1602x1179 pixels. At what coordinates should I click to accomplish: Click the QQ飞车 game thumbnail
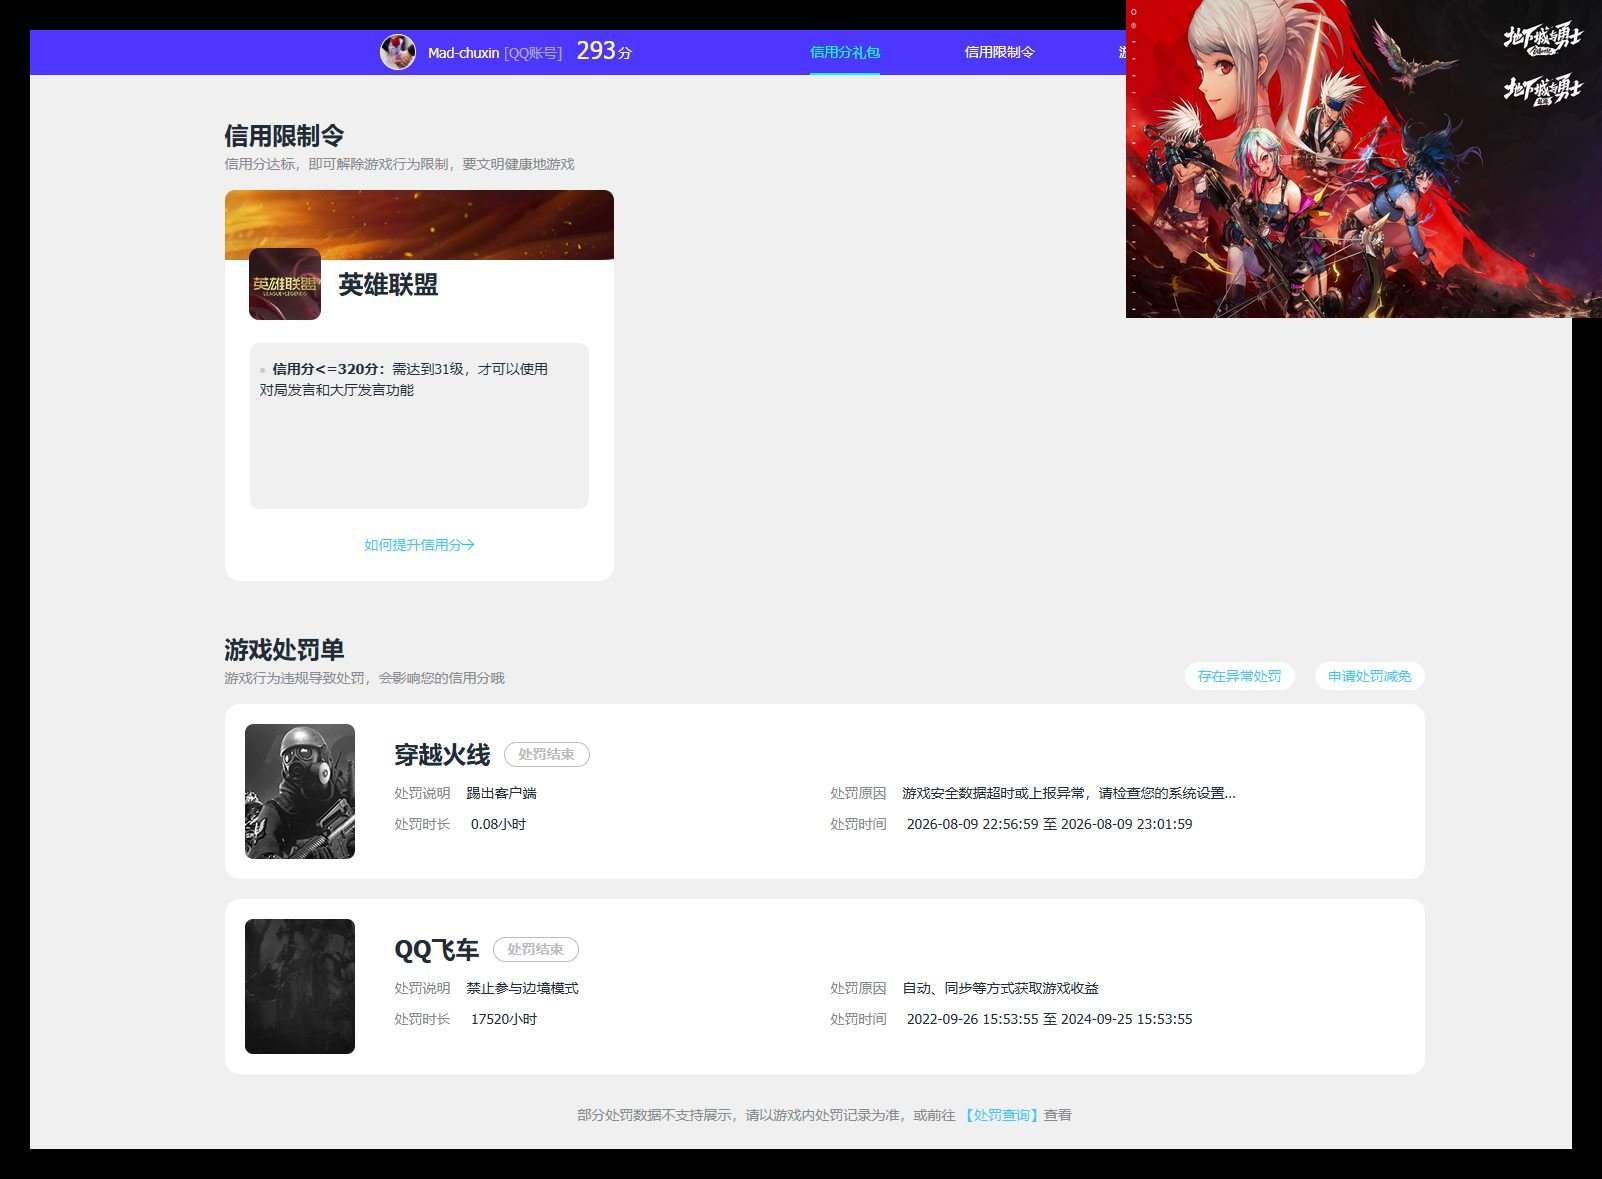[x=300, y=986]
